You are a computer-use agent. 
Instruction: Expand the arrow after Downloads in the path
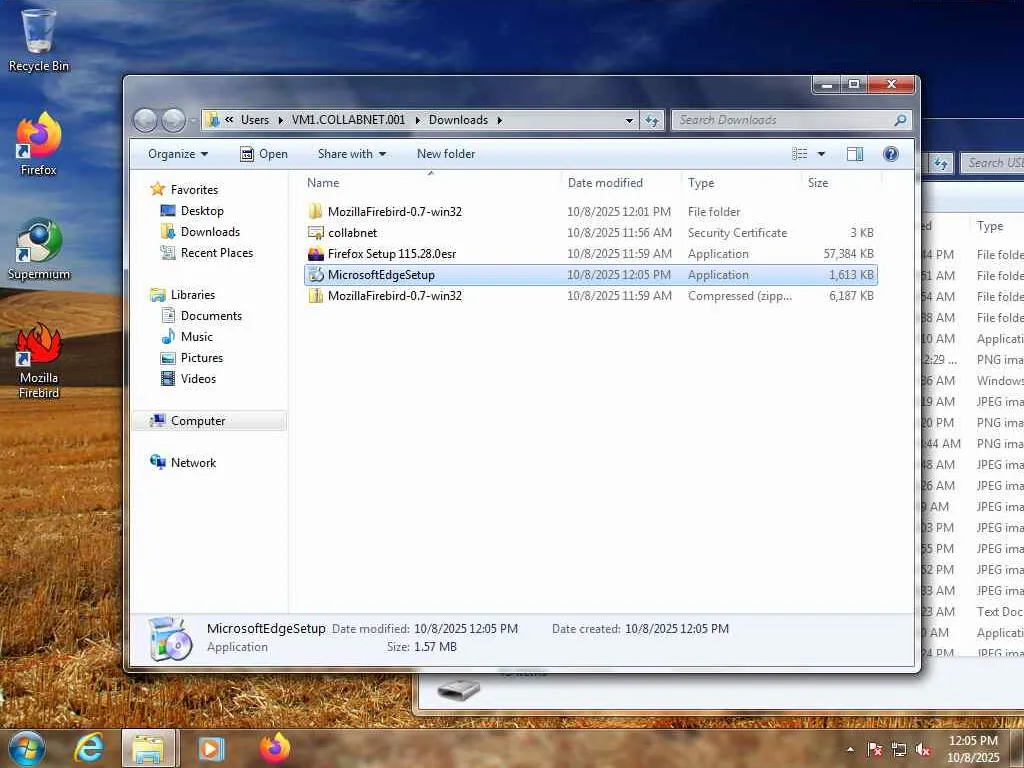500,120
